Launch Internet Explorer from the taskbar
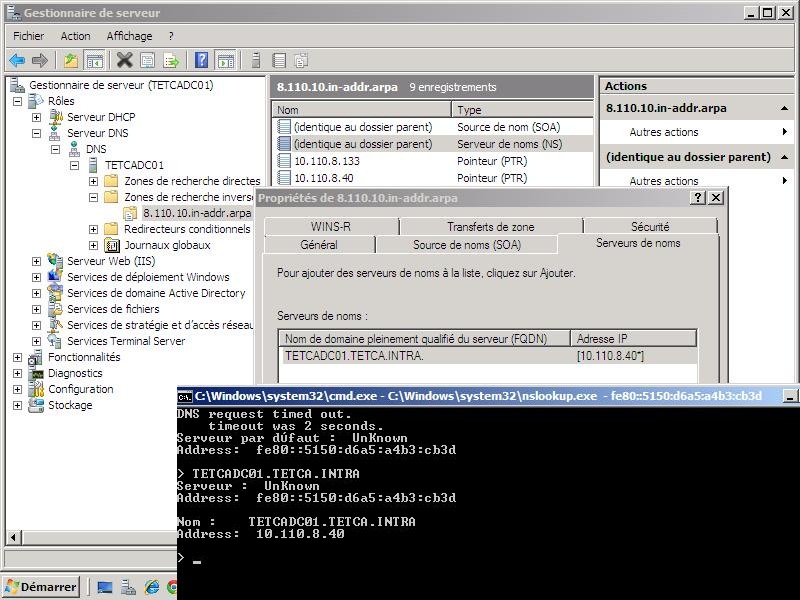This screenshot has height=600, width=800. [152, 587]
